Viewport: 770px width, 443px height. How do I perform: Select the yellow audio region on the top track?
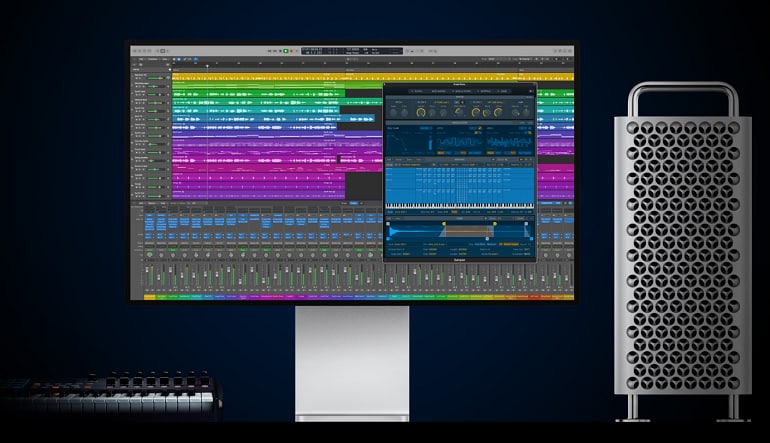(373, 77)
